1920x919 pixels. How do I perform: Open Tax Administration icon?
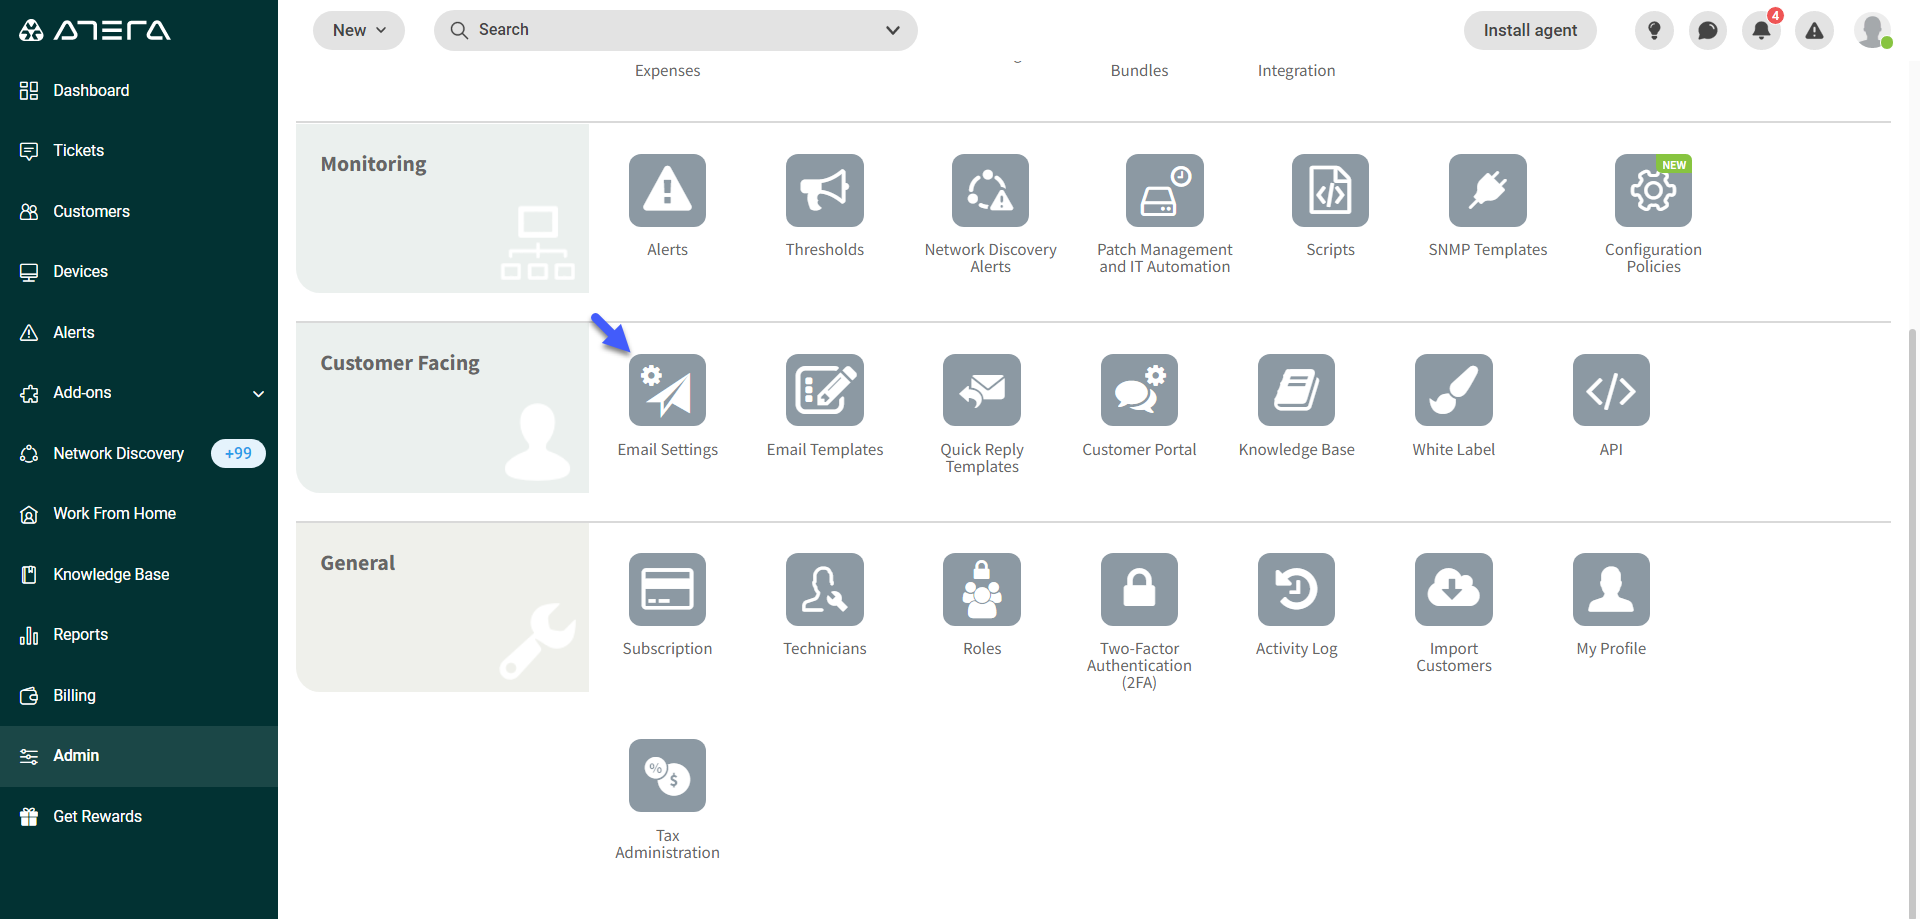click(667, 775)
